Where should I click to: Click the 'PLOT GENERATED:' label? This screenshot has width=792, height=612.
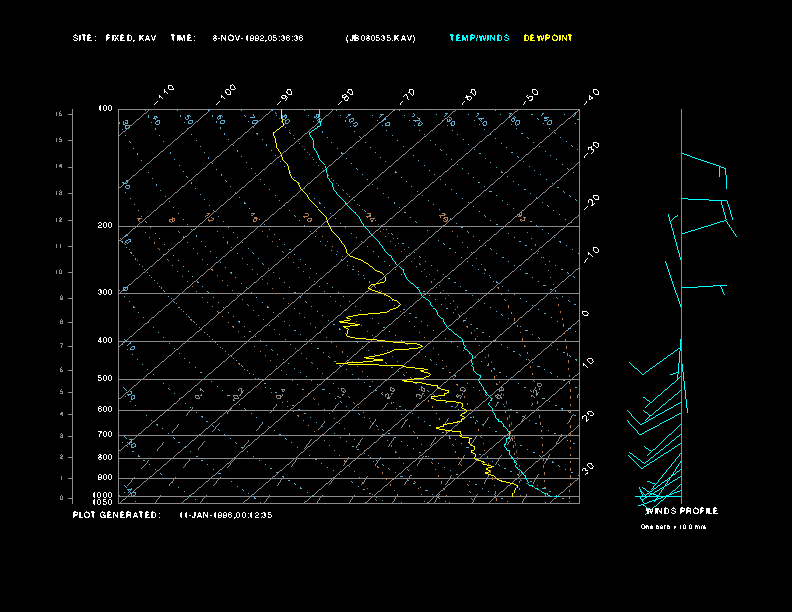point(117,515)
